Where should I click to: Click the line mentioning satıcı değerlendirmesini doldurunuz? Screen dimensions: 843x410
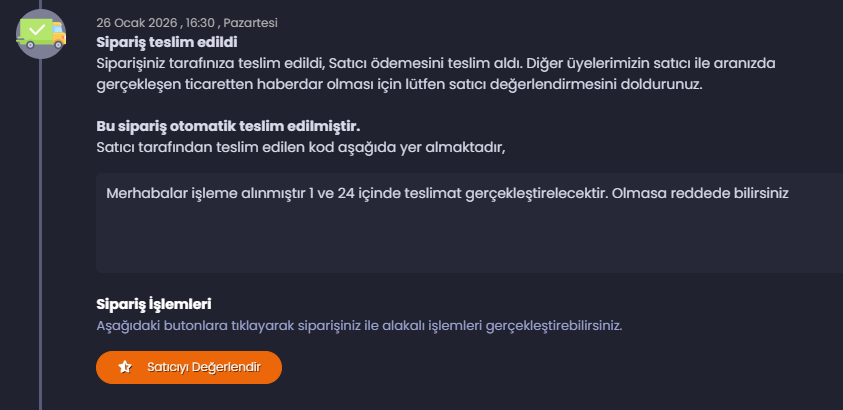pos(399,85)
